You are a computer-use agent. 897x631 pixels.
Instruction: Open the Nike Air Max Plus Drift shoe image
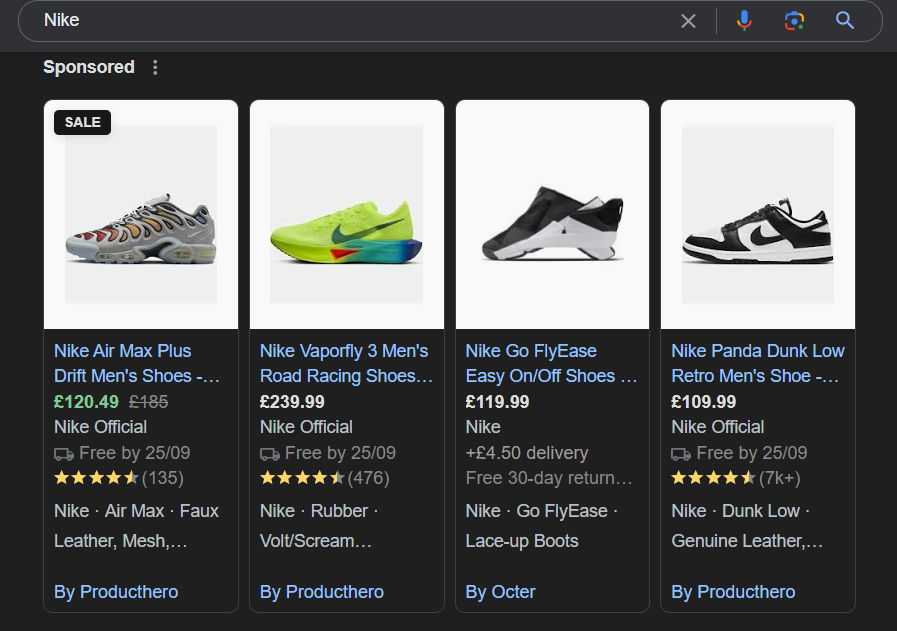click(141, 215)
